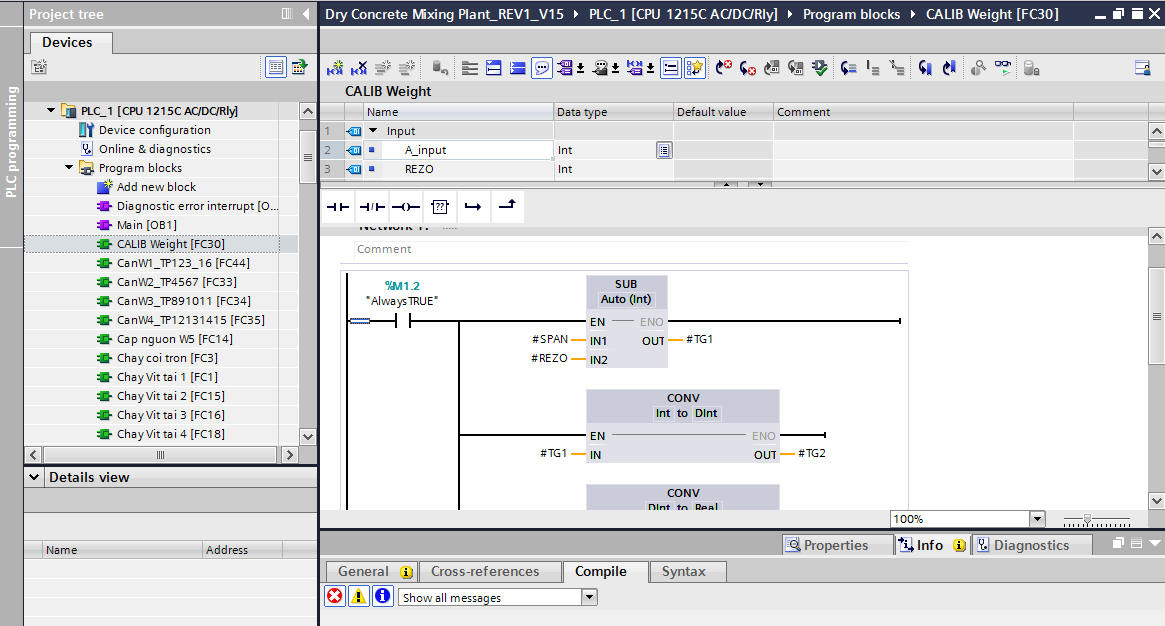
Task: Toggle the Project tree auto-collapse icon
Action: click(287, 13)
